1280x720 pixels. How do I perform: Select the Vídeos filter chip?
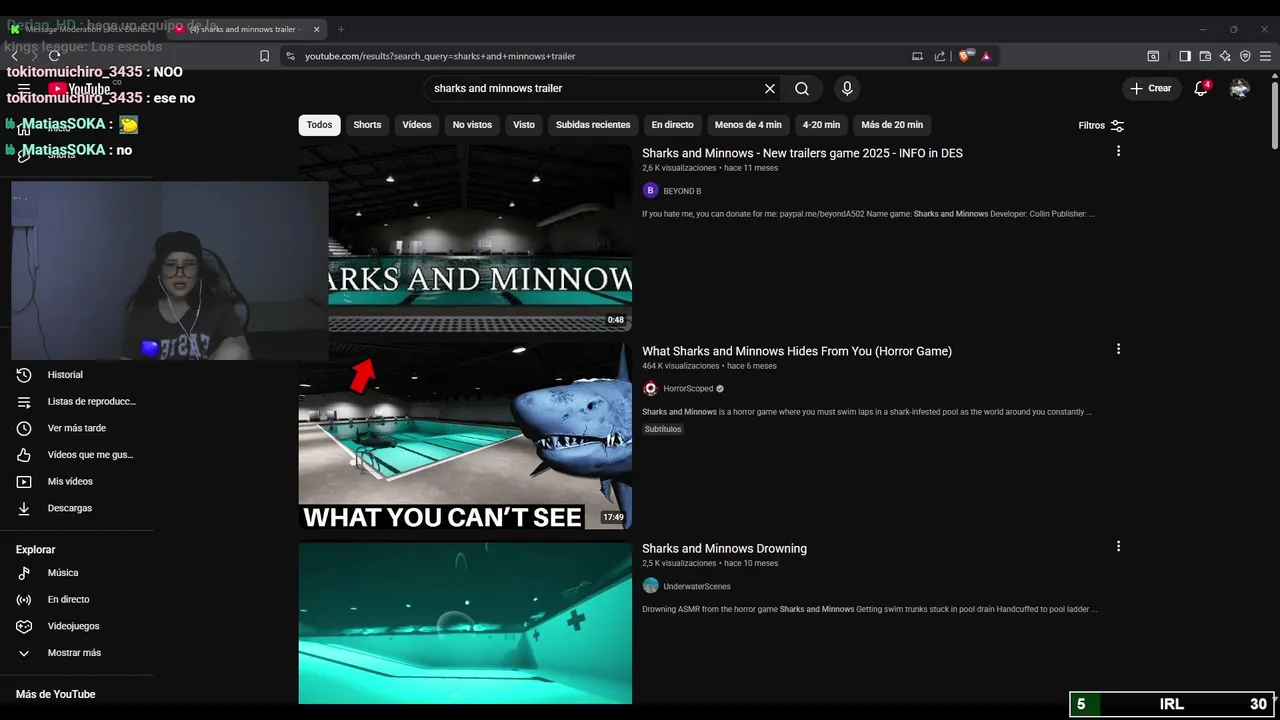417,125
